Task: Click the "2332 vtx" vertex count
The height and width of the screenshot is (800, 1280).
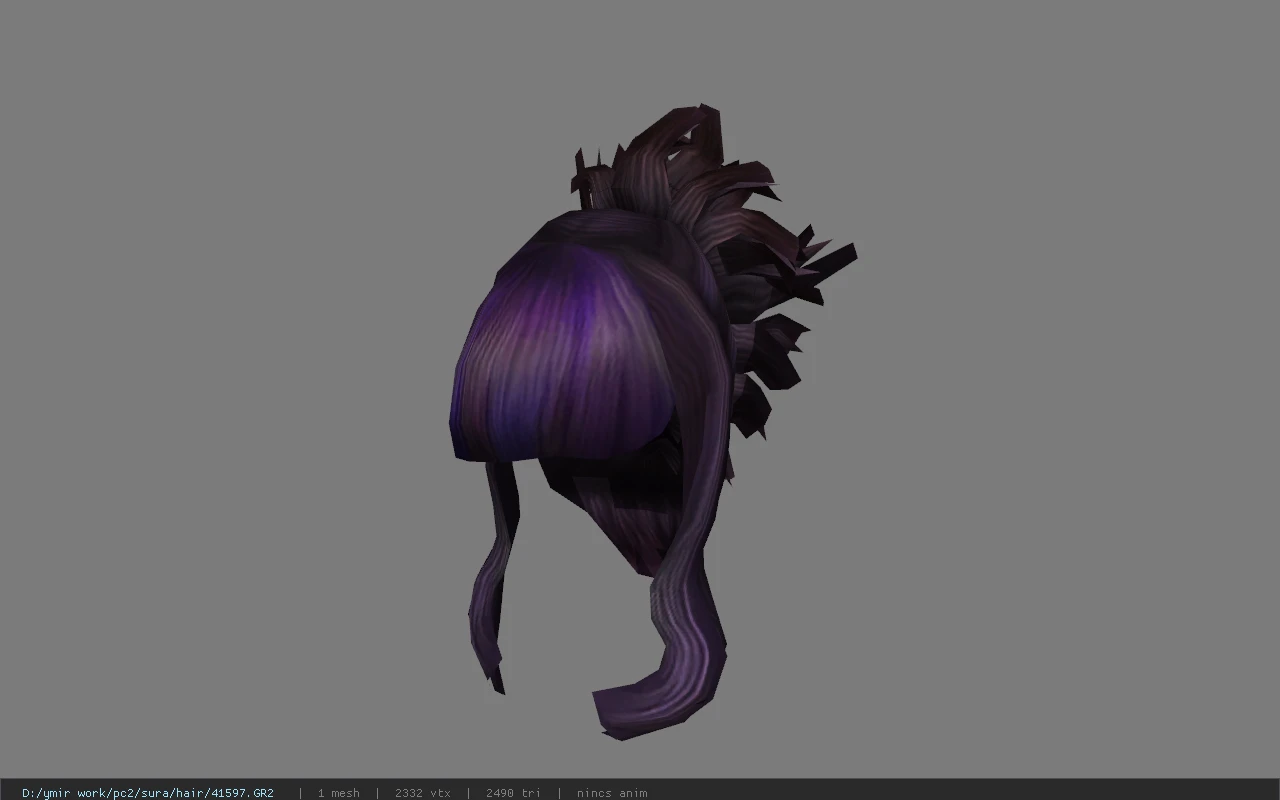Action: pos(423,793)
